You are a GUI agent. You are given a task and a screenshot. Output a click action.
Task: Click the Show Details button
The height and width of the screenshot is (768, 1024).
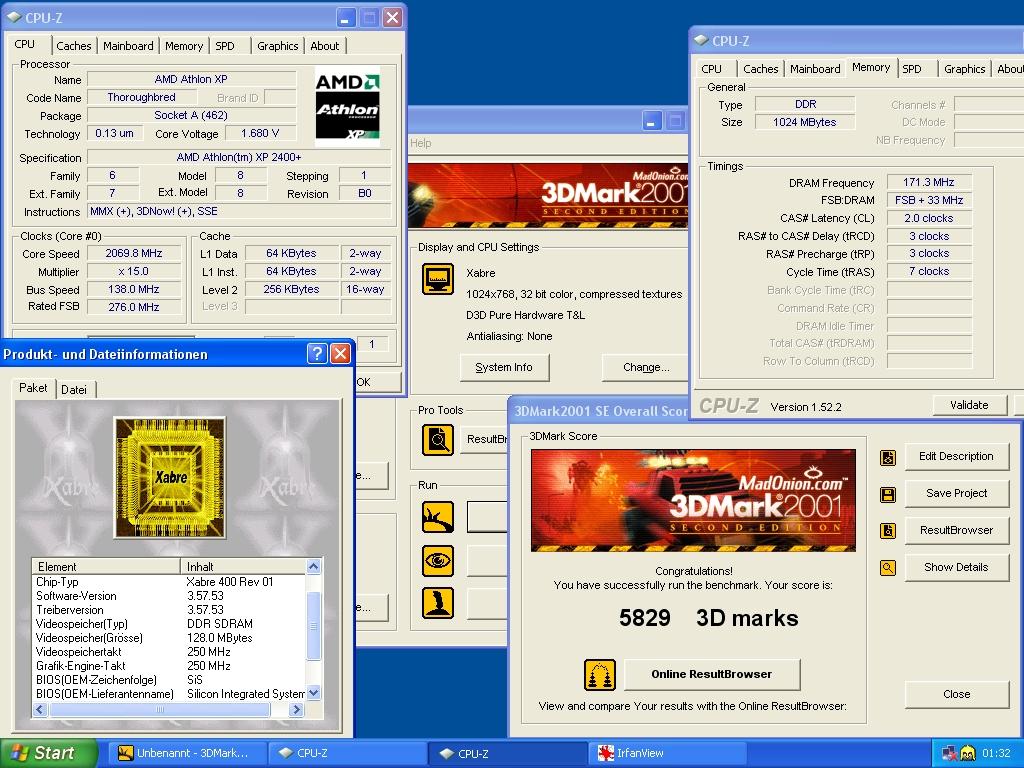point(956,567)
